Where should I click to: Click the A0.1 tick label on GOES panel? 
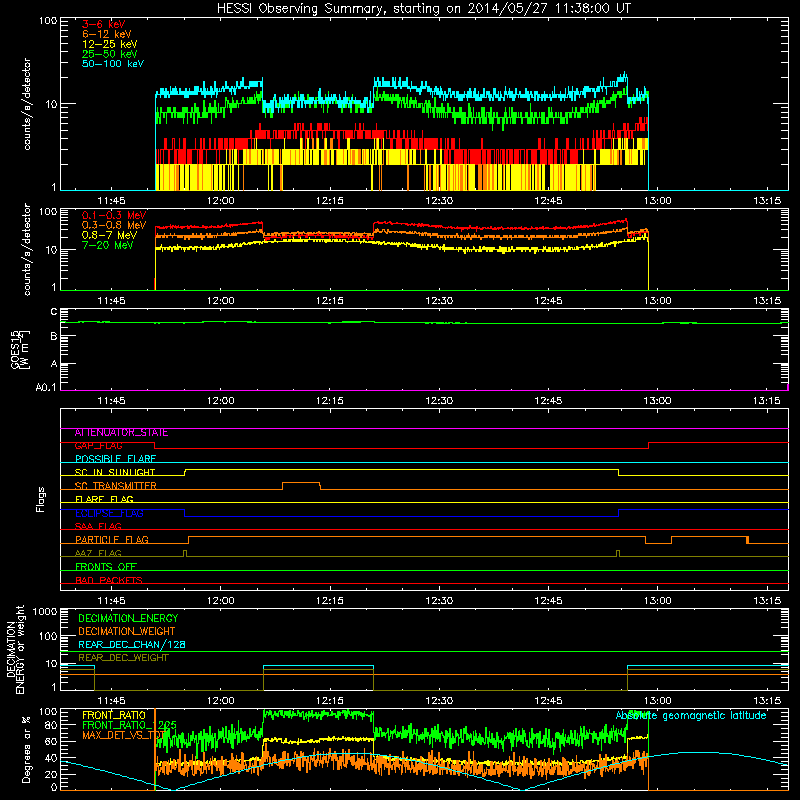(46, 387)
